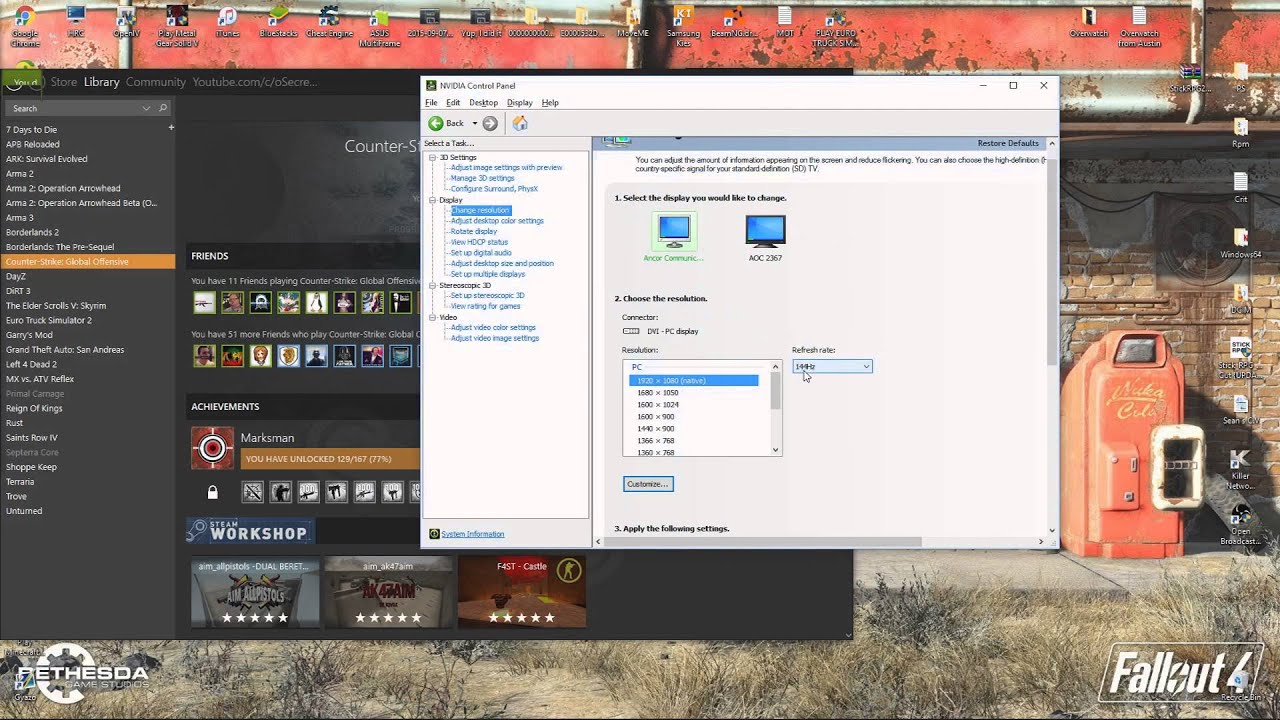Select the 1680 × 1050 resolution
1280x720 pixels.
[658, 393]
